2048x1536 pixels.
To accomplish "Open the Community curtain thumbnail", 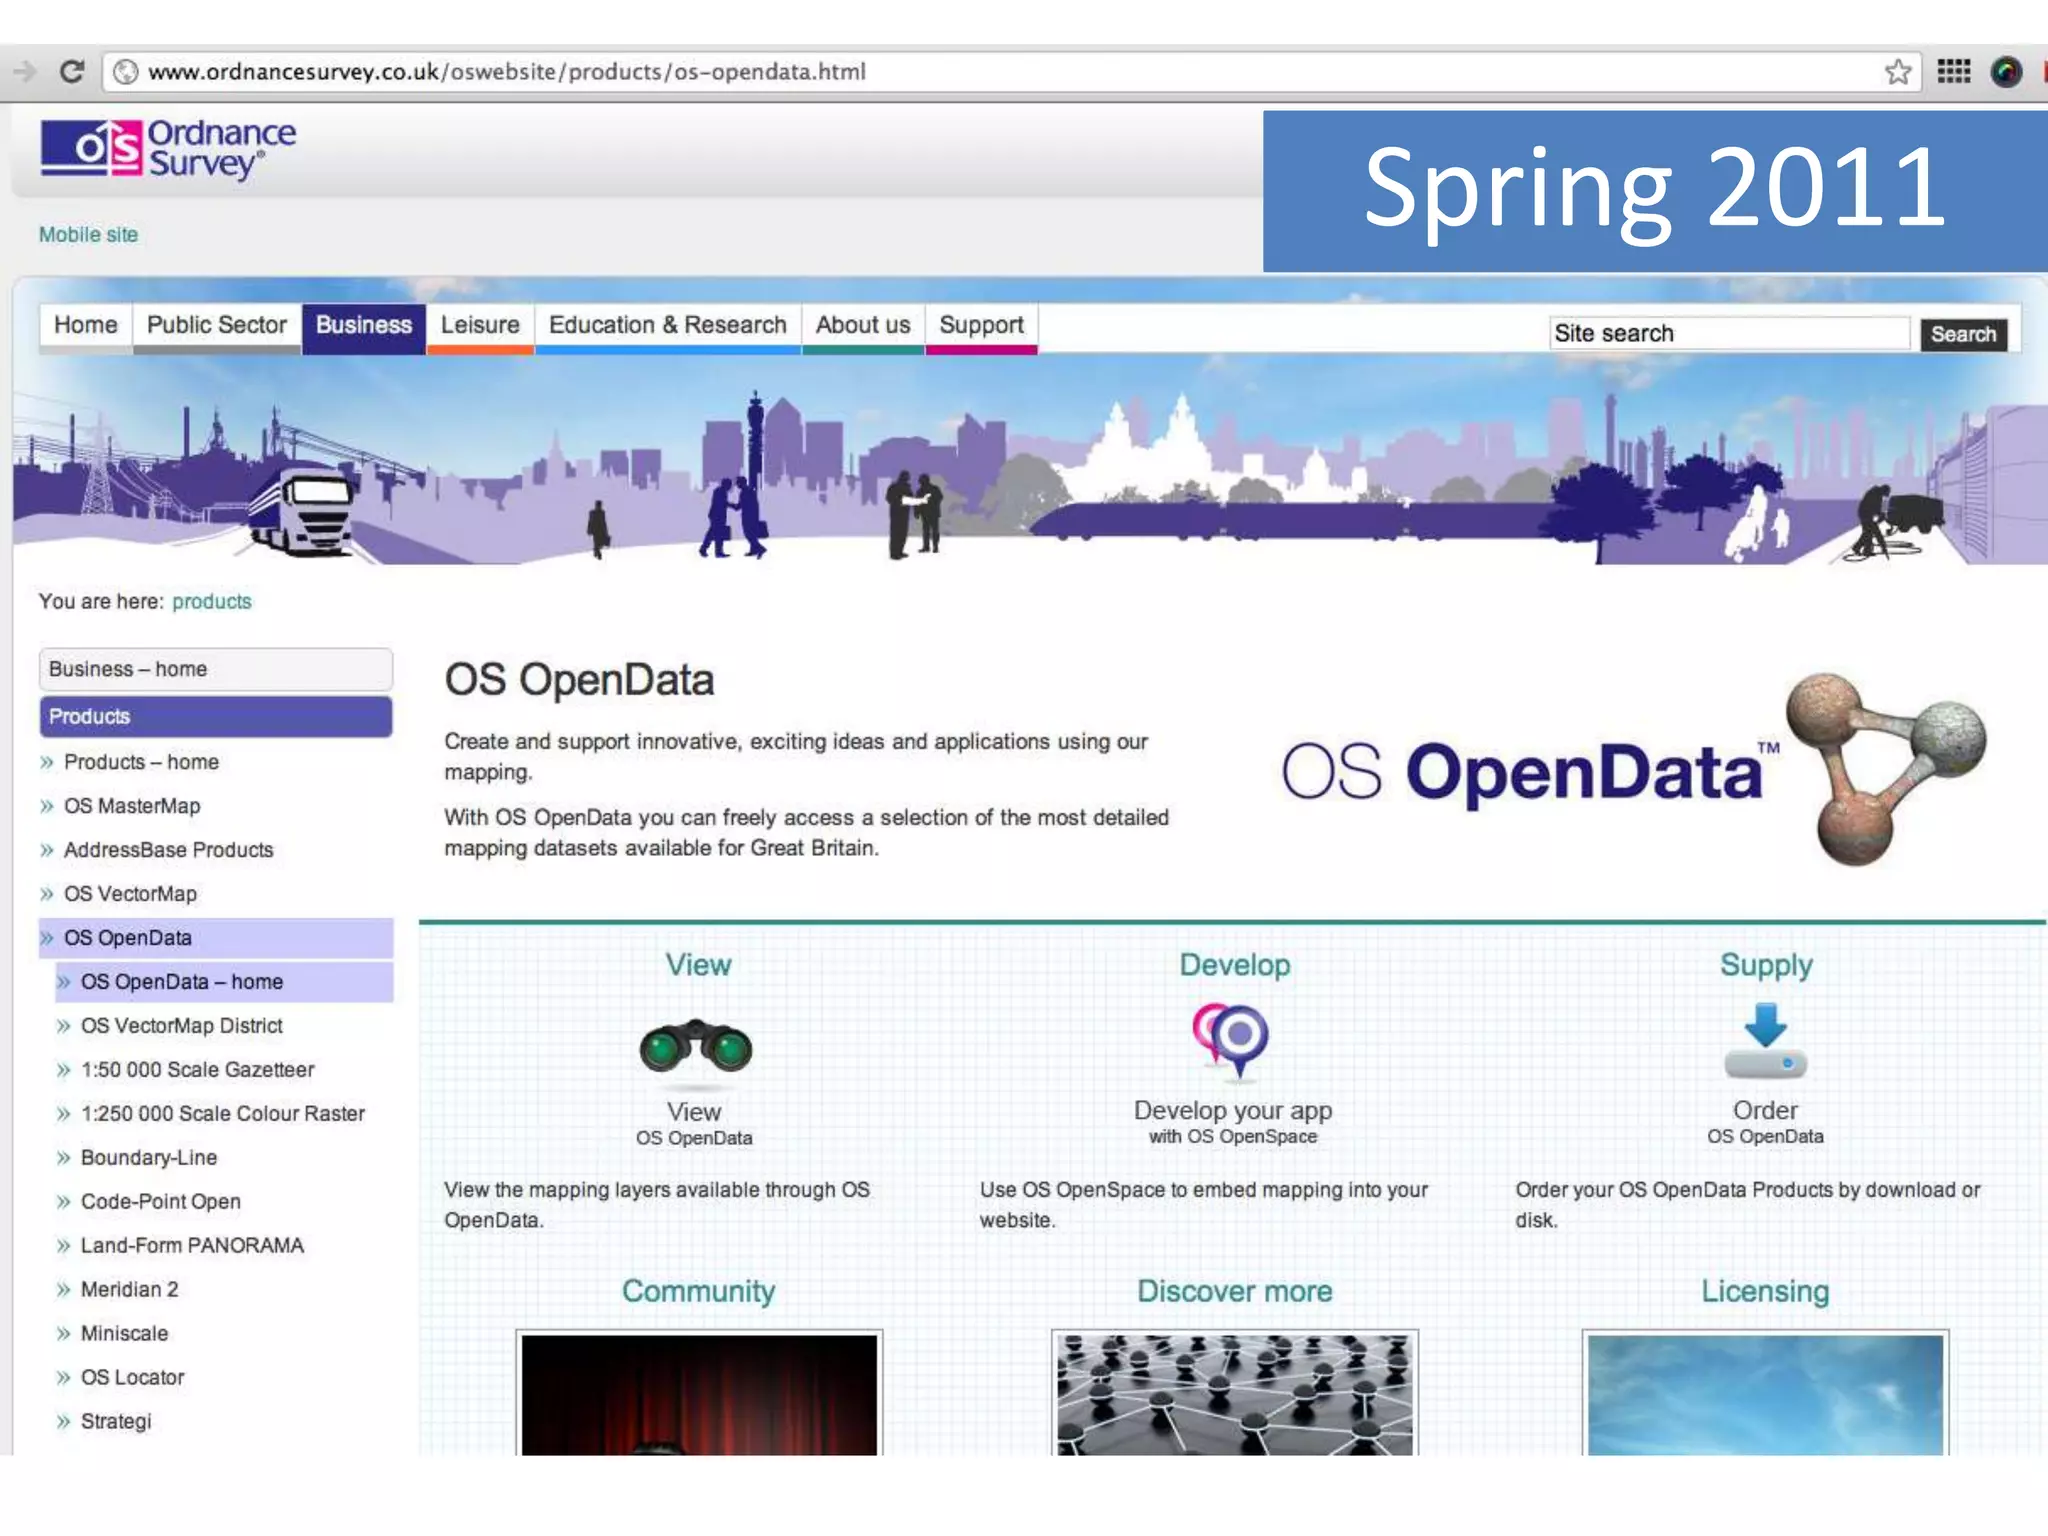I will 699,1394.
